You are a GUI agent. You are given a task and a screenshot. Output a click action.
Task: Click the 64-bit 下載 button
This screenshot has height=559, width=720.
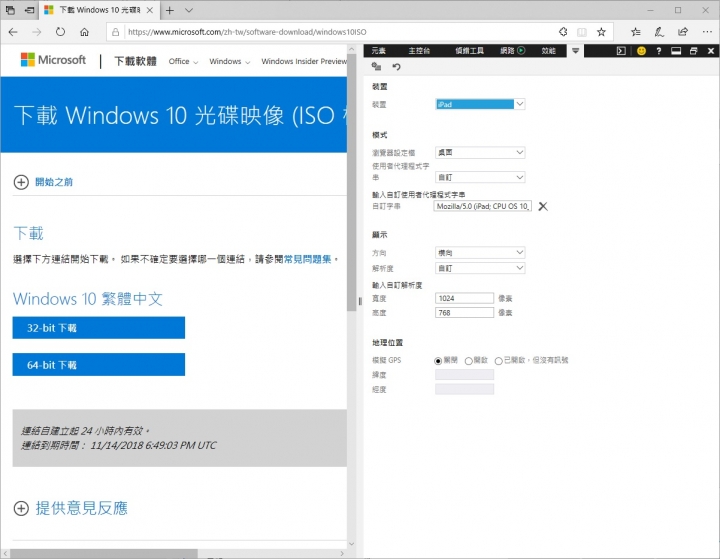[99, 365]
